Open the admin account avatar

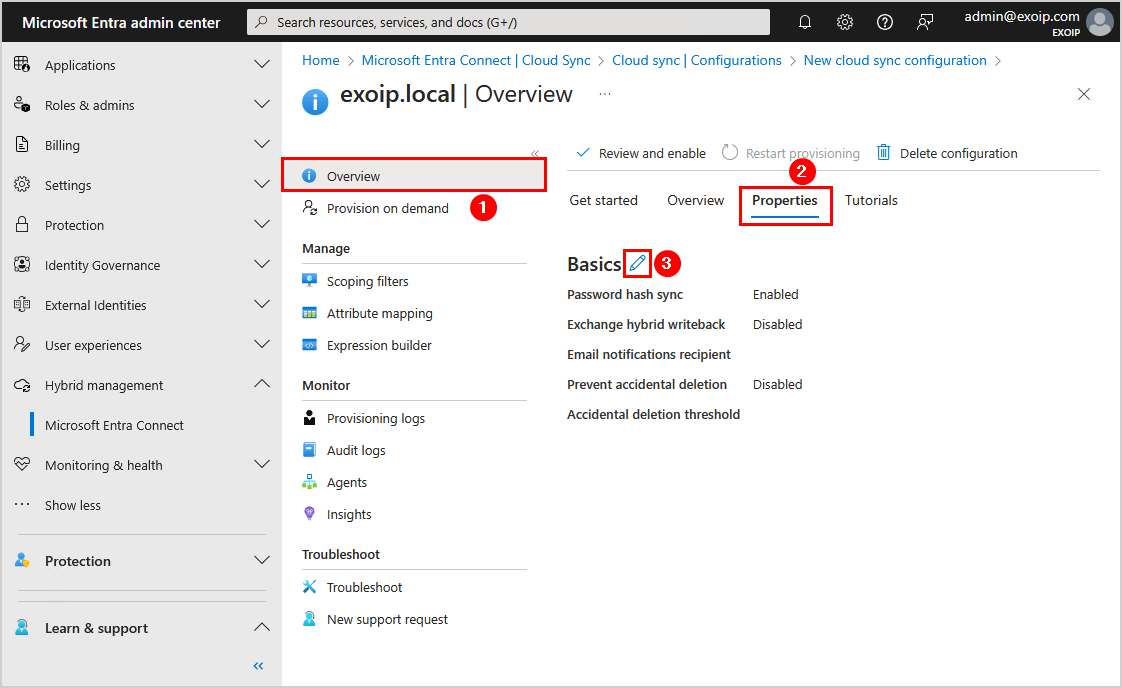click(x=1100, y=22)
